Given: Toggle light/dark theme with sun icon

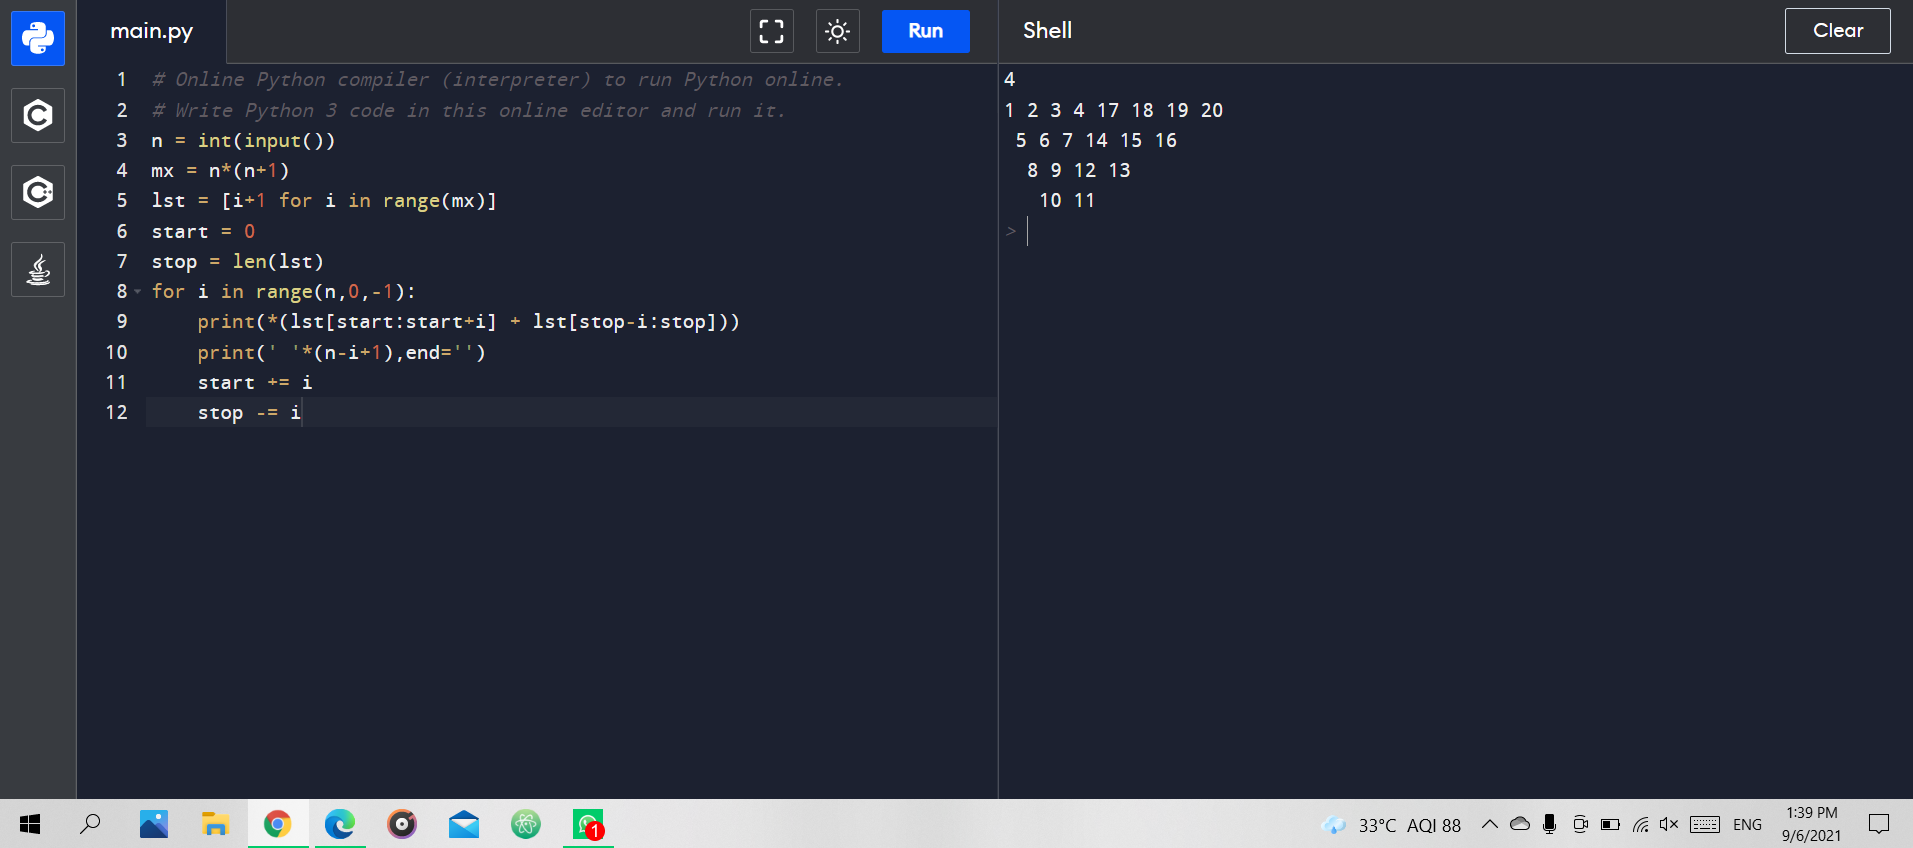Looking at the screenshot, I should point(837,31).
